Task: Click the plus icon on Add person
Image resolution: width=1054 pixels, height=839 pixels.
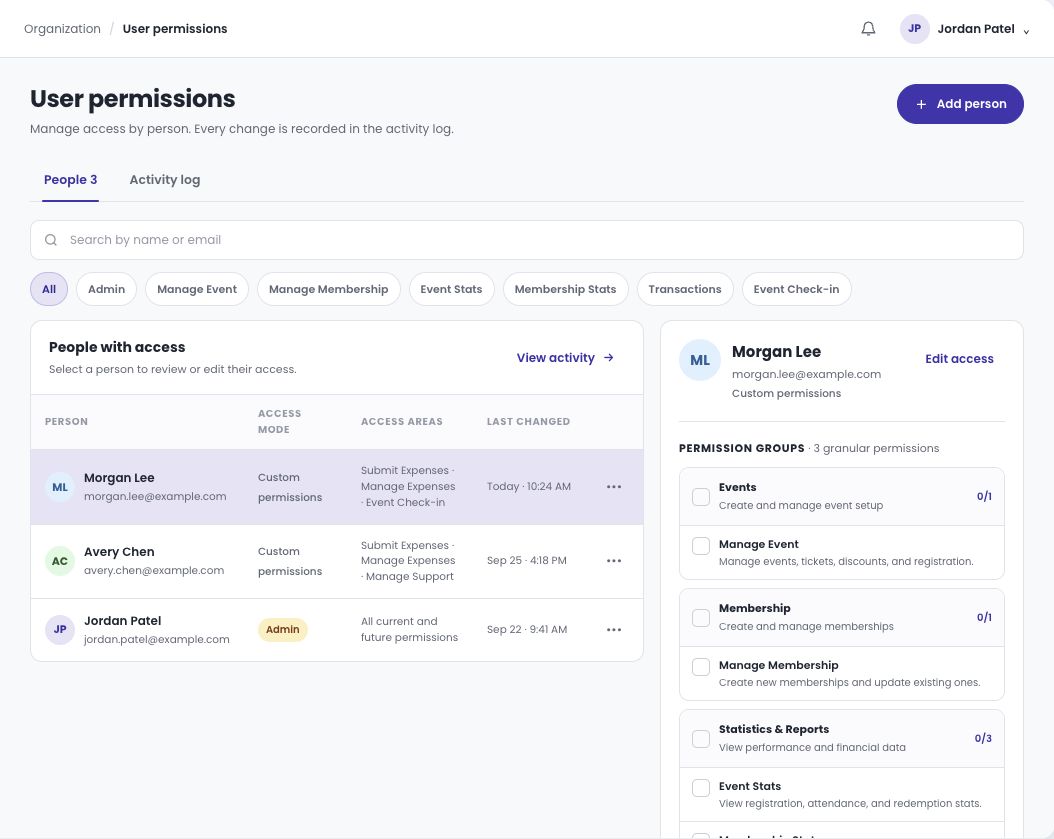Action: point(922,104)
